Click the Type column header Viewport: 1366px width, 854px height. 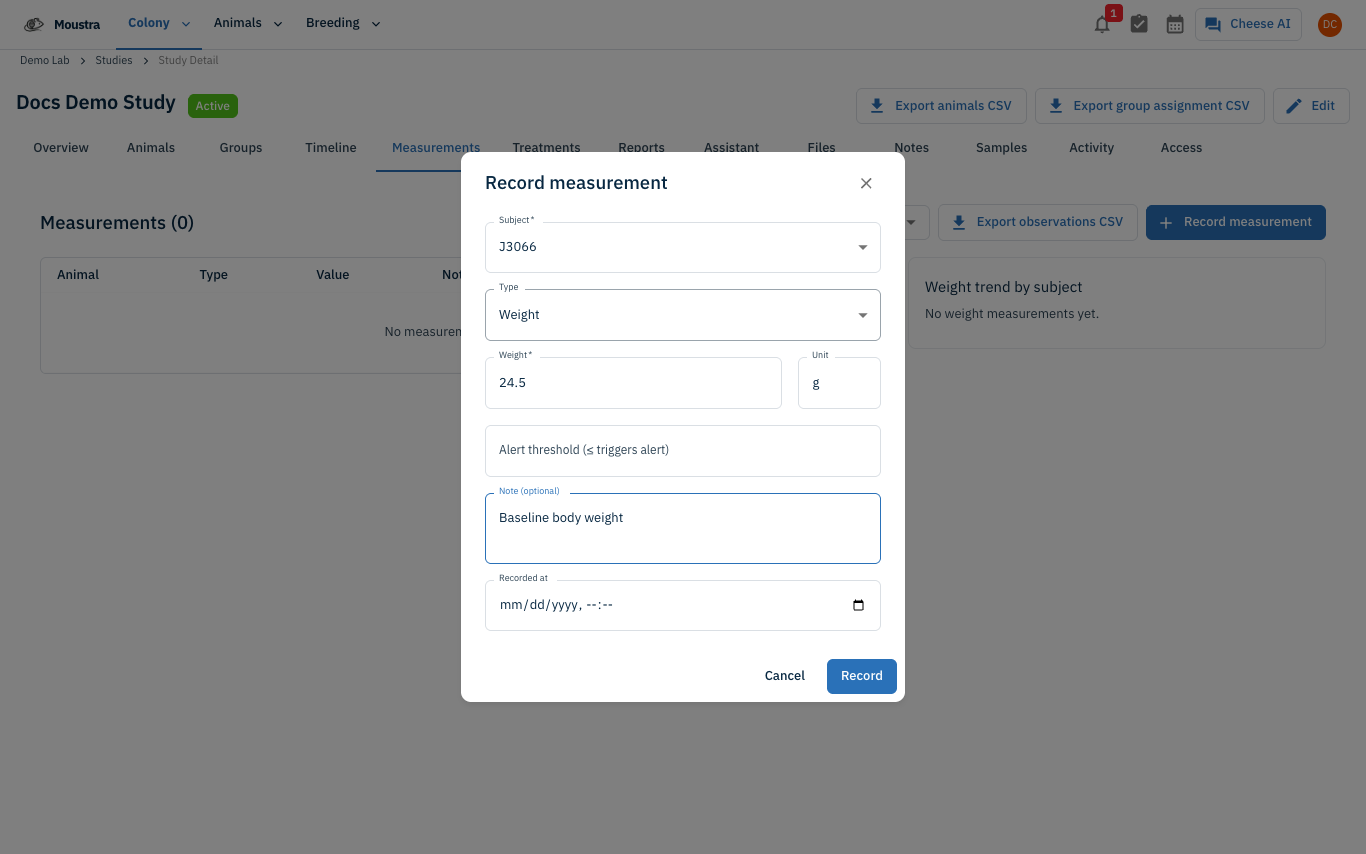tap(214, 275)
